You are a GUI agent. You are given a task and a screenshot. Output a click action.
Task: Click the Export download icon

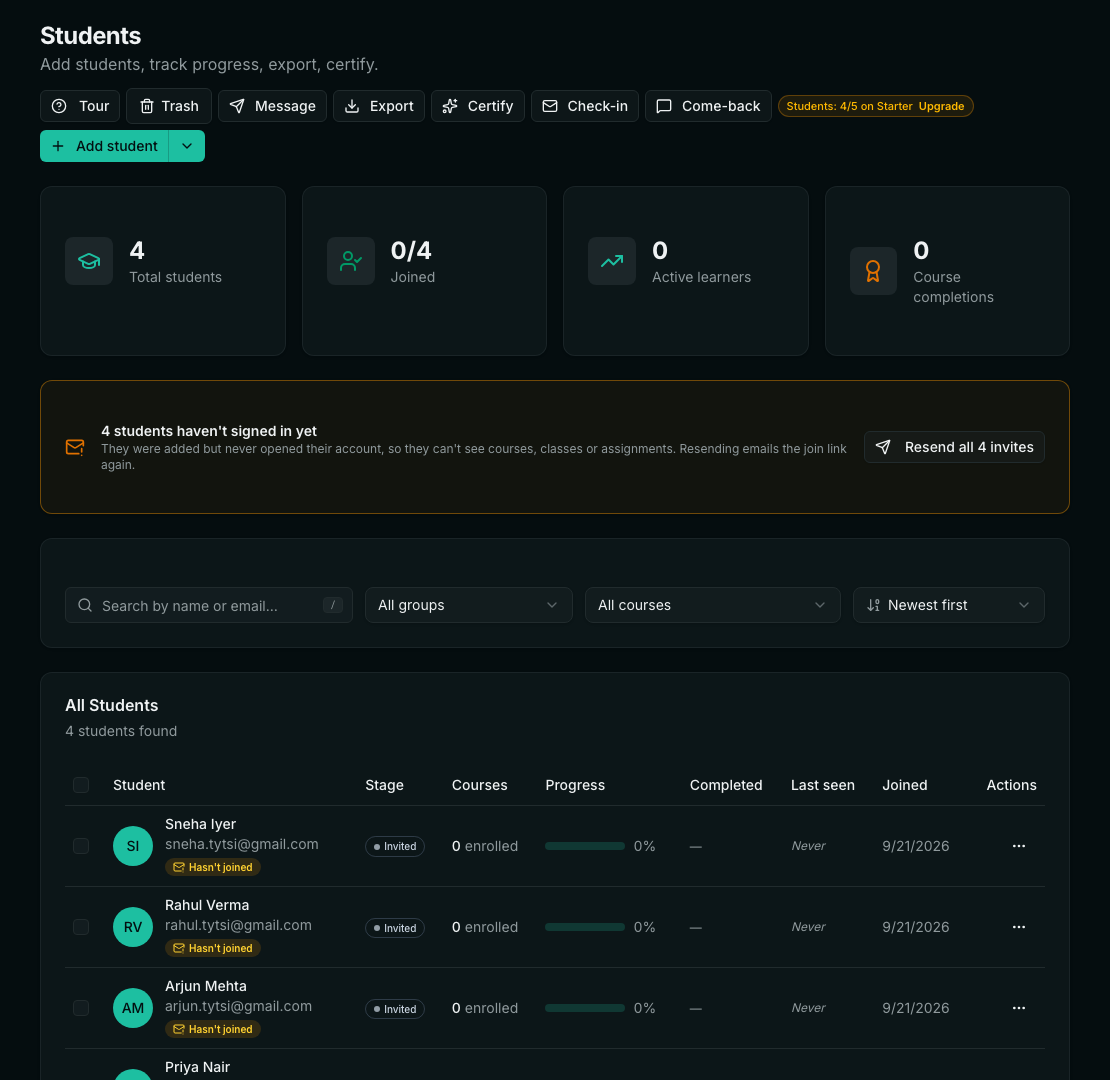(352, 106)
